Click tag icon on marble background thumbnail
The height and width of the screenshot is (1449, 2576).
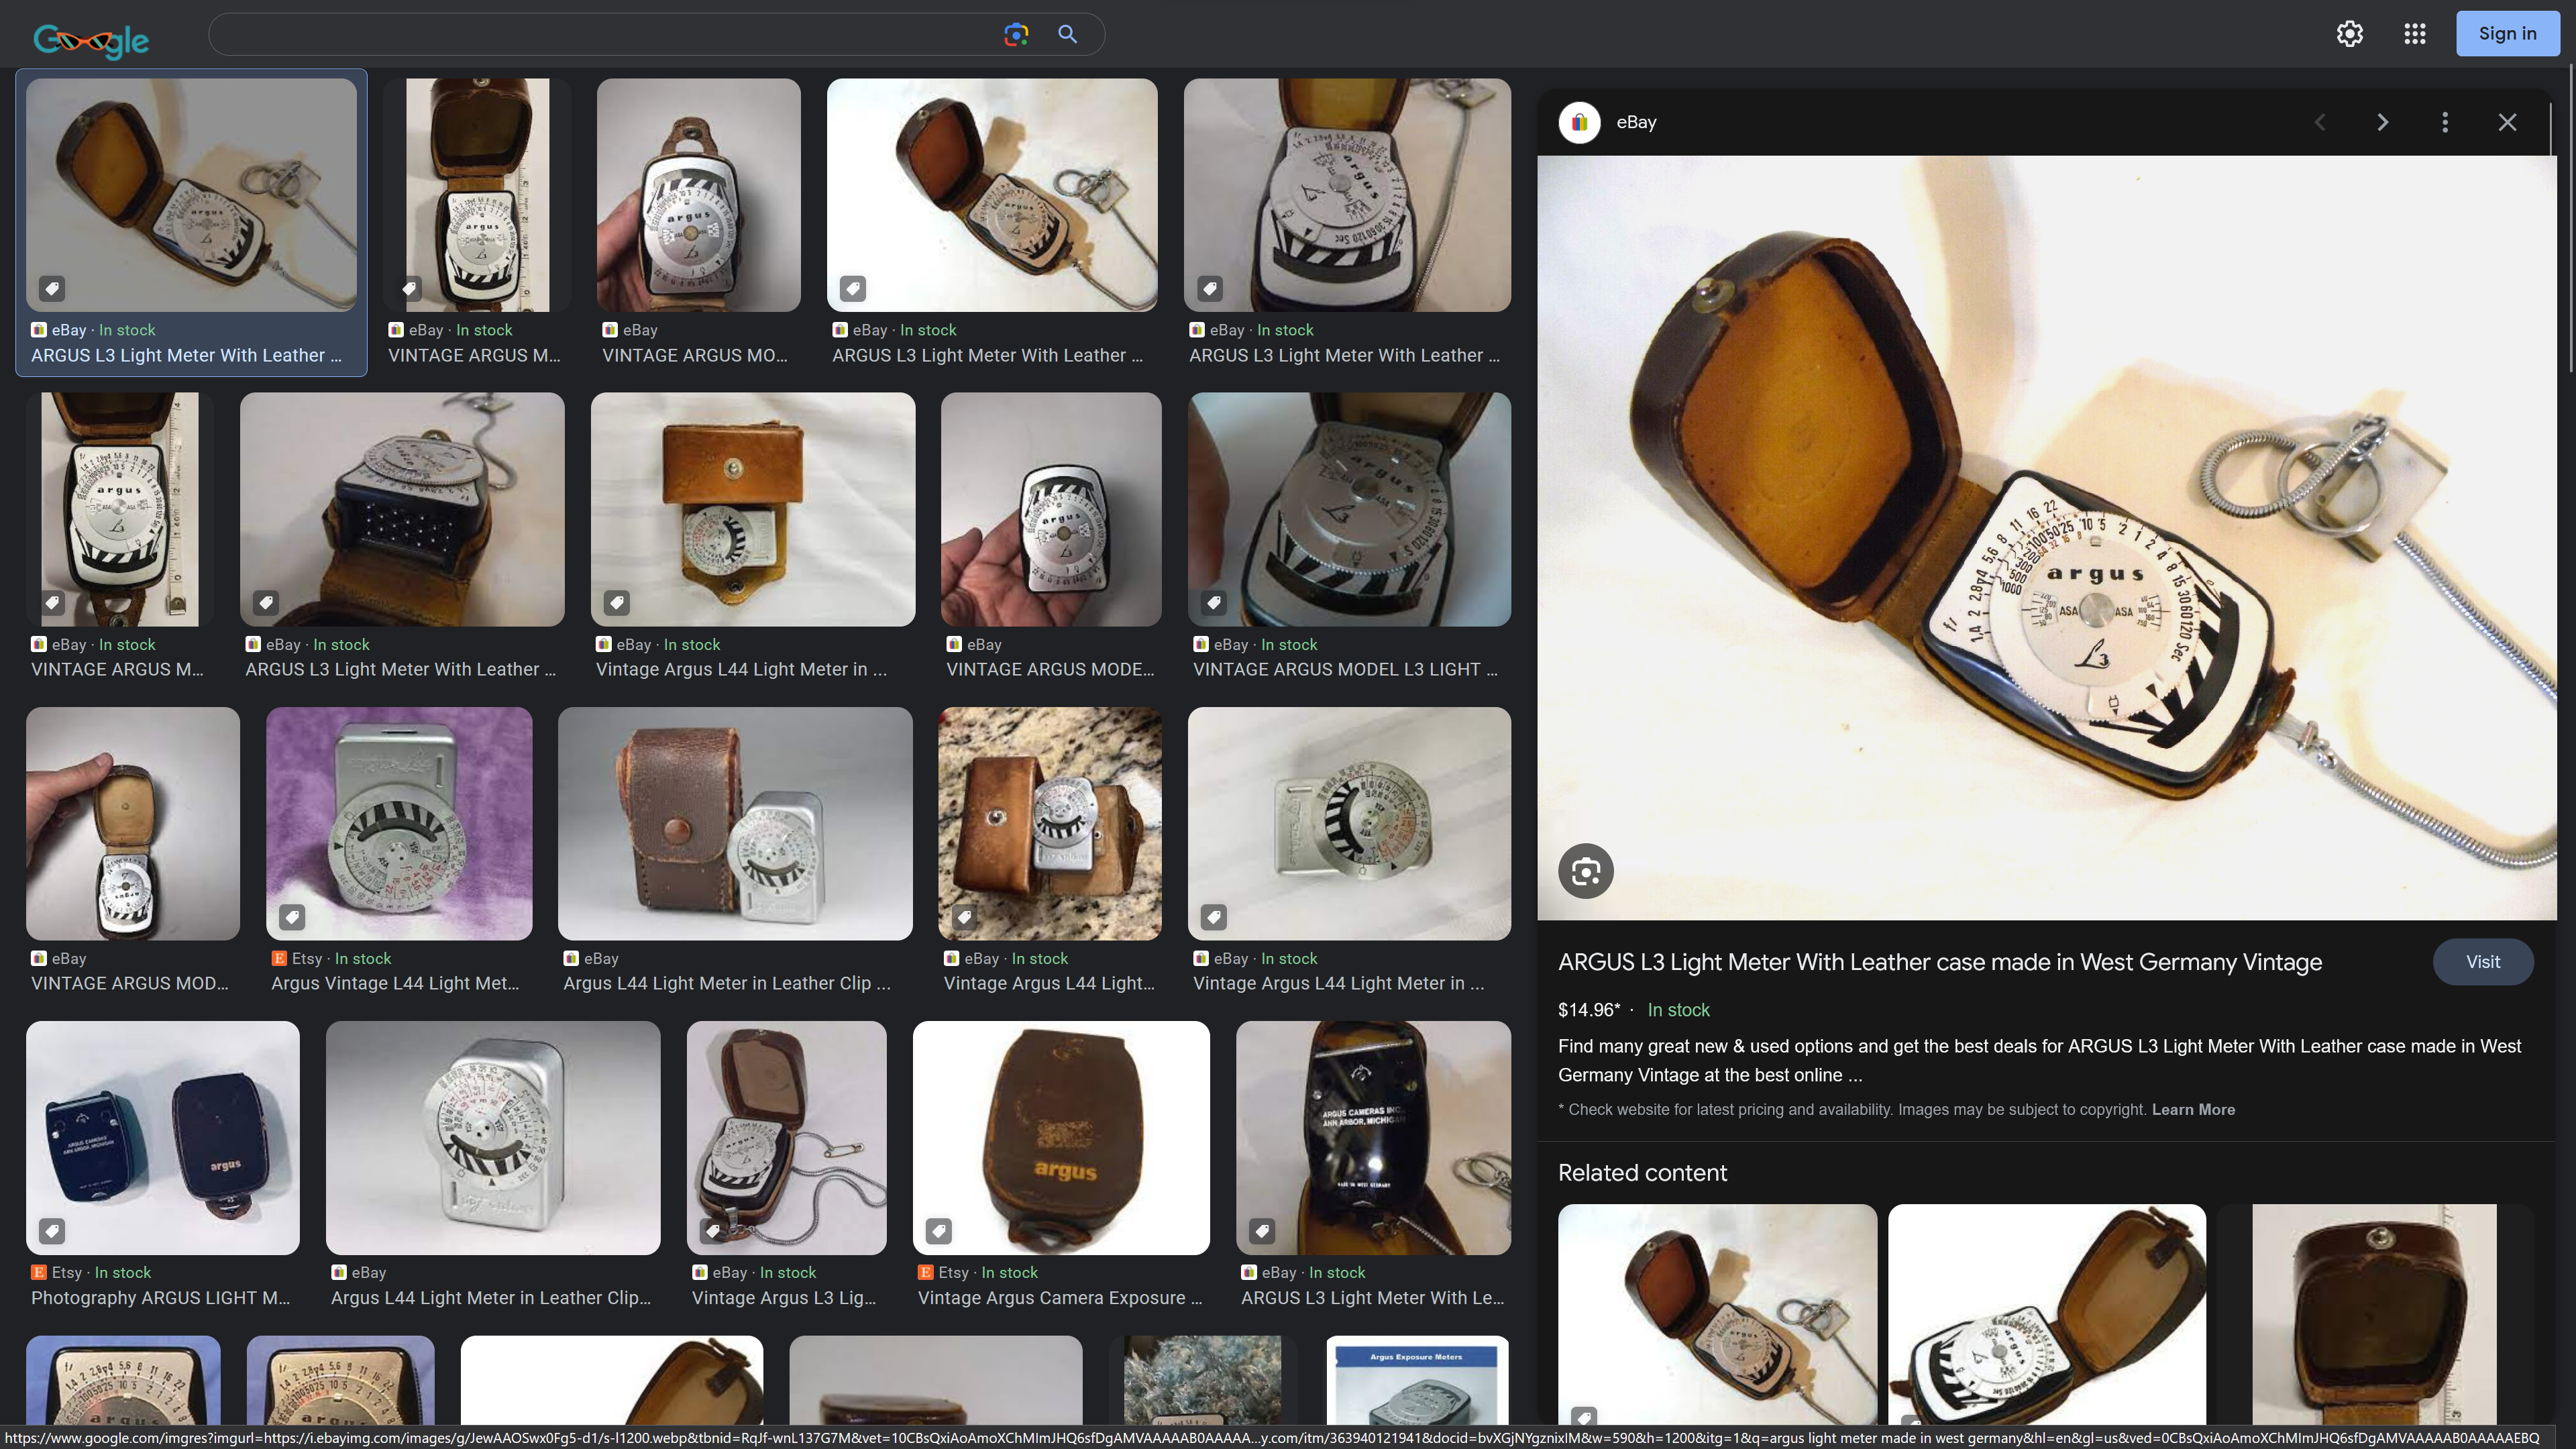964,917
